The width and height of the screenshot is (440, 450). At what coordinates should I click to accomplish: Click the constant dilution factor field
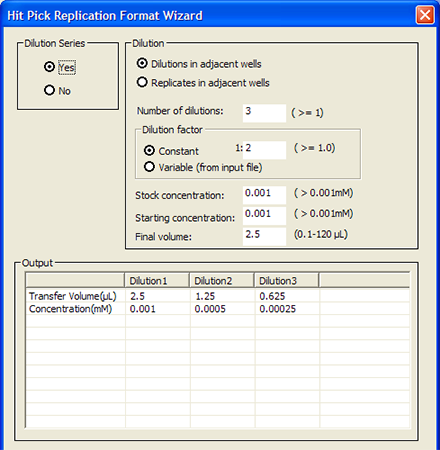coord(264,150)
